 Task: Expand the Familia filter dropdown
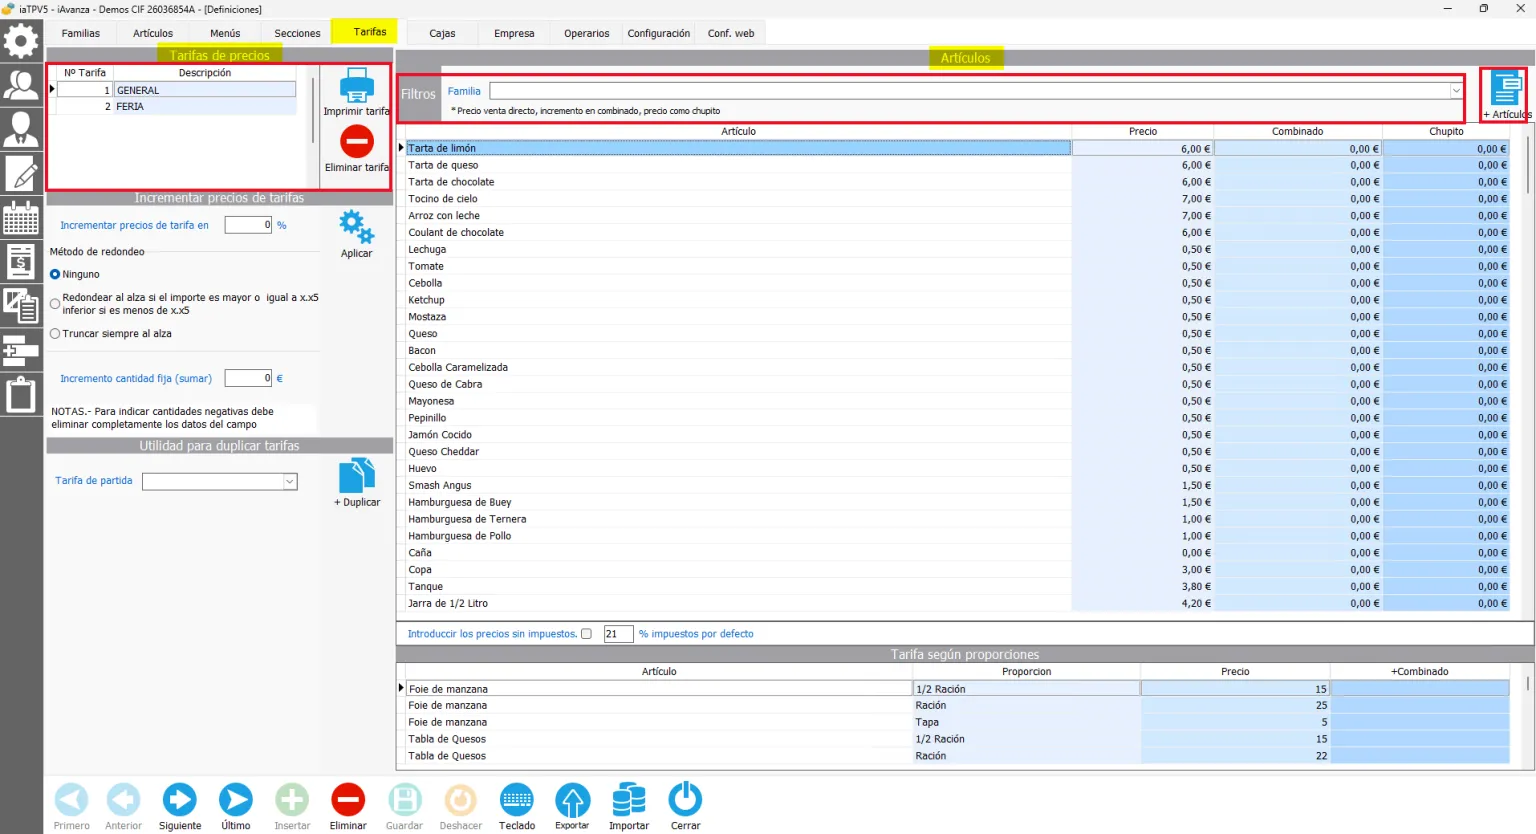click(x=1456, y=91)
